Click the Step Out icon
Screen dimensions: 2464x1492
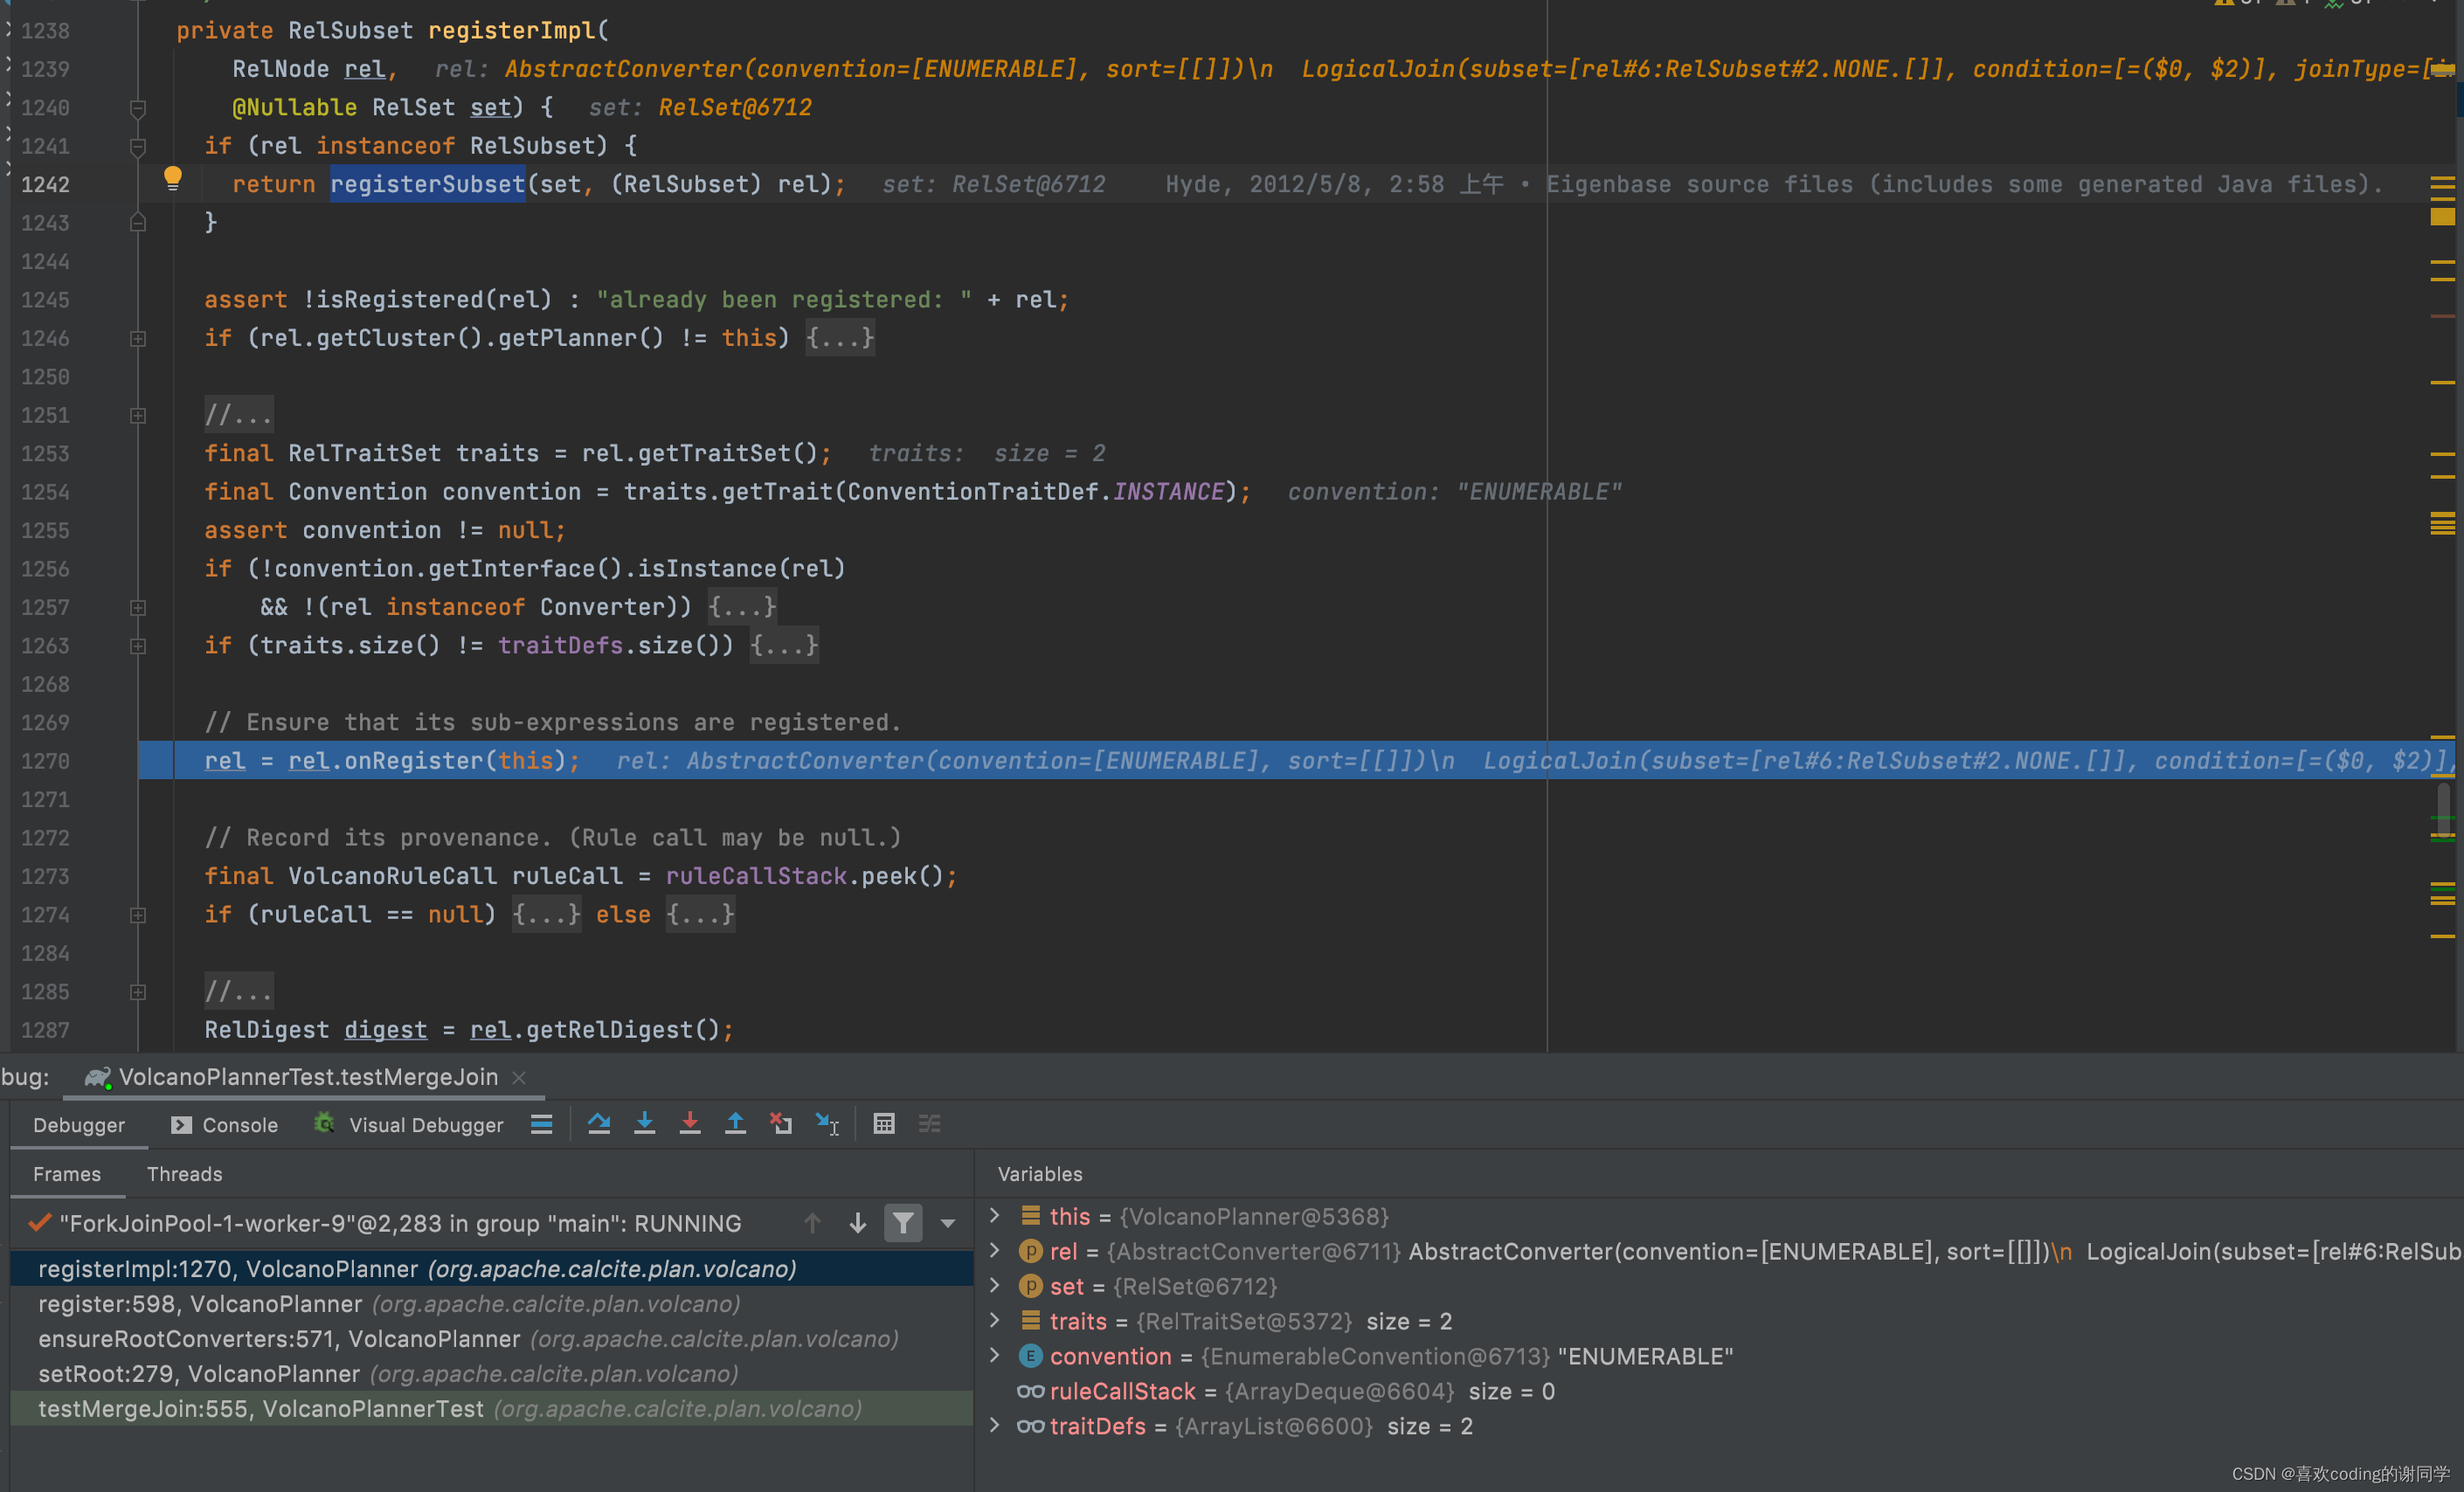coord(735,1124)
